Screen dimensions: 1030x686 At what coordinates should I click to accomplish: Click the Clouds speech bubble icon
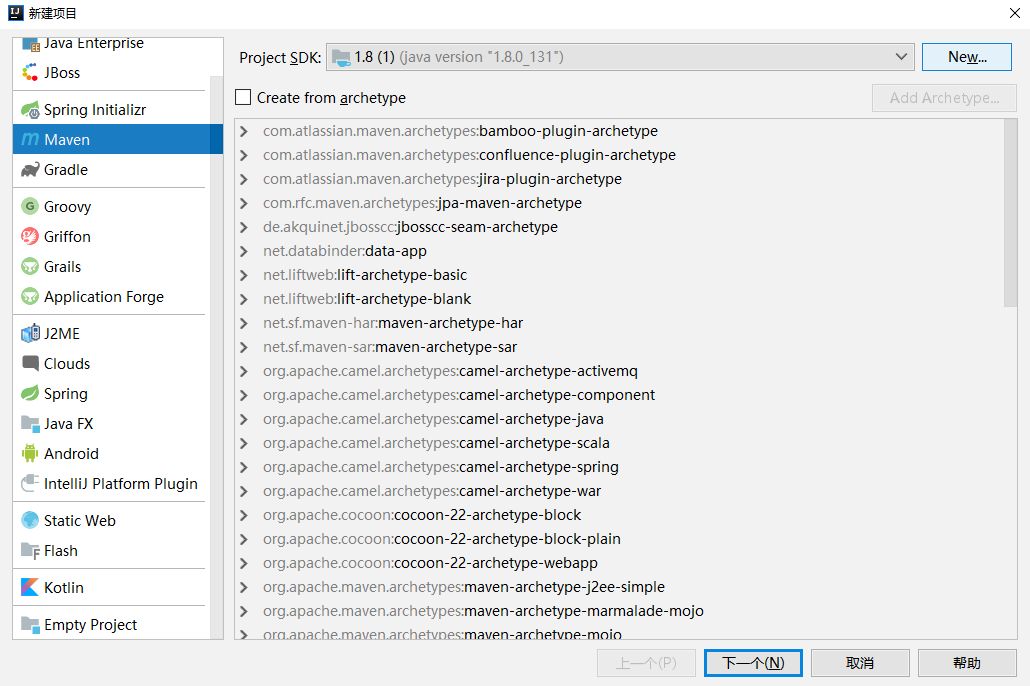pyautogui.click(x=30, y=363)
